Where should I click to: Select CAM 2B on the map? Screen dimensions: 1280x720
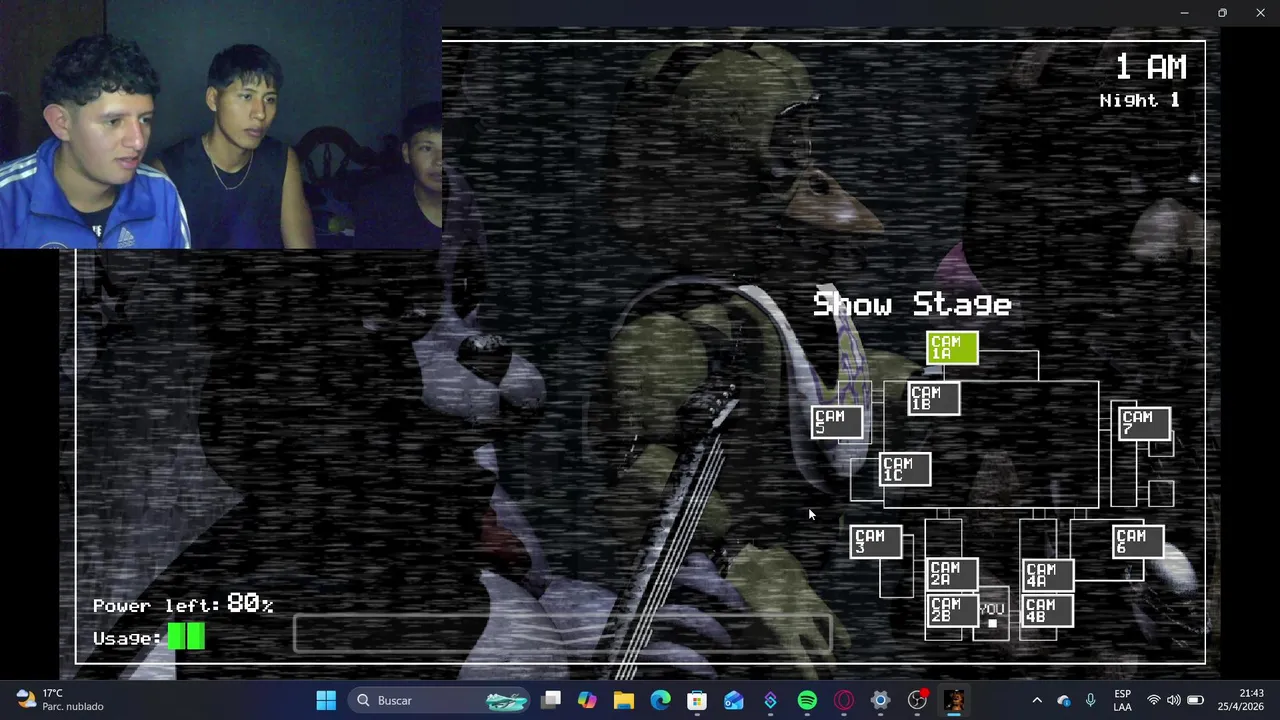pyautogui.click(x=952, y=610)
